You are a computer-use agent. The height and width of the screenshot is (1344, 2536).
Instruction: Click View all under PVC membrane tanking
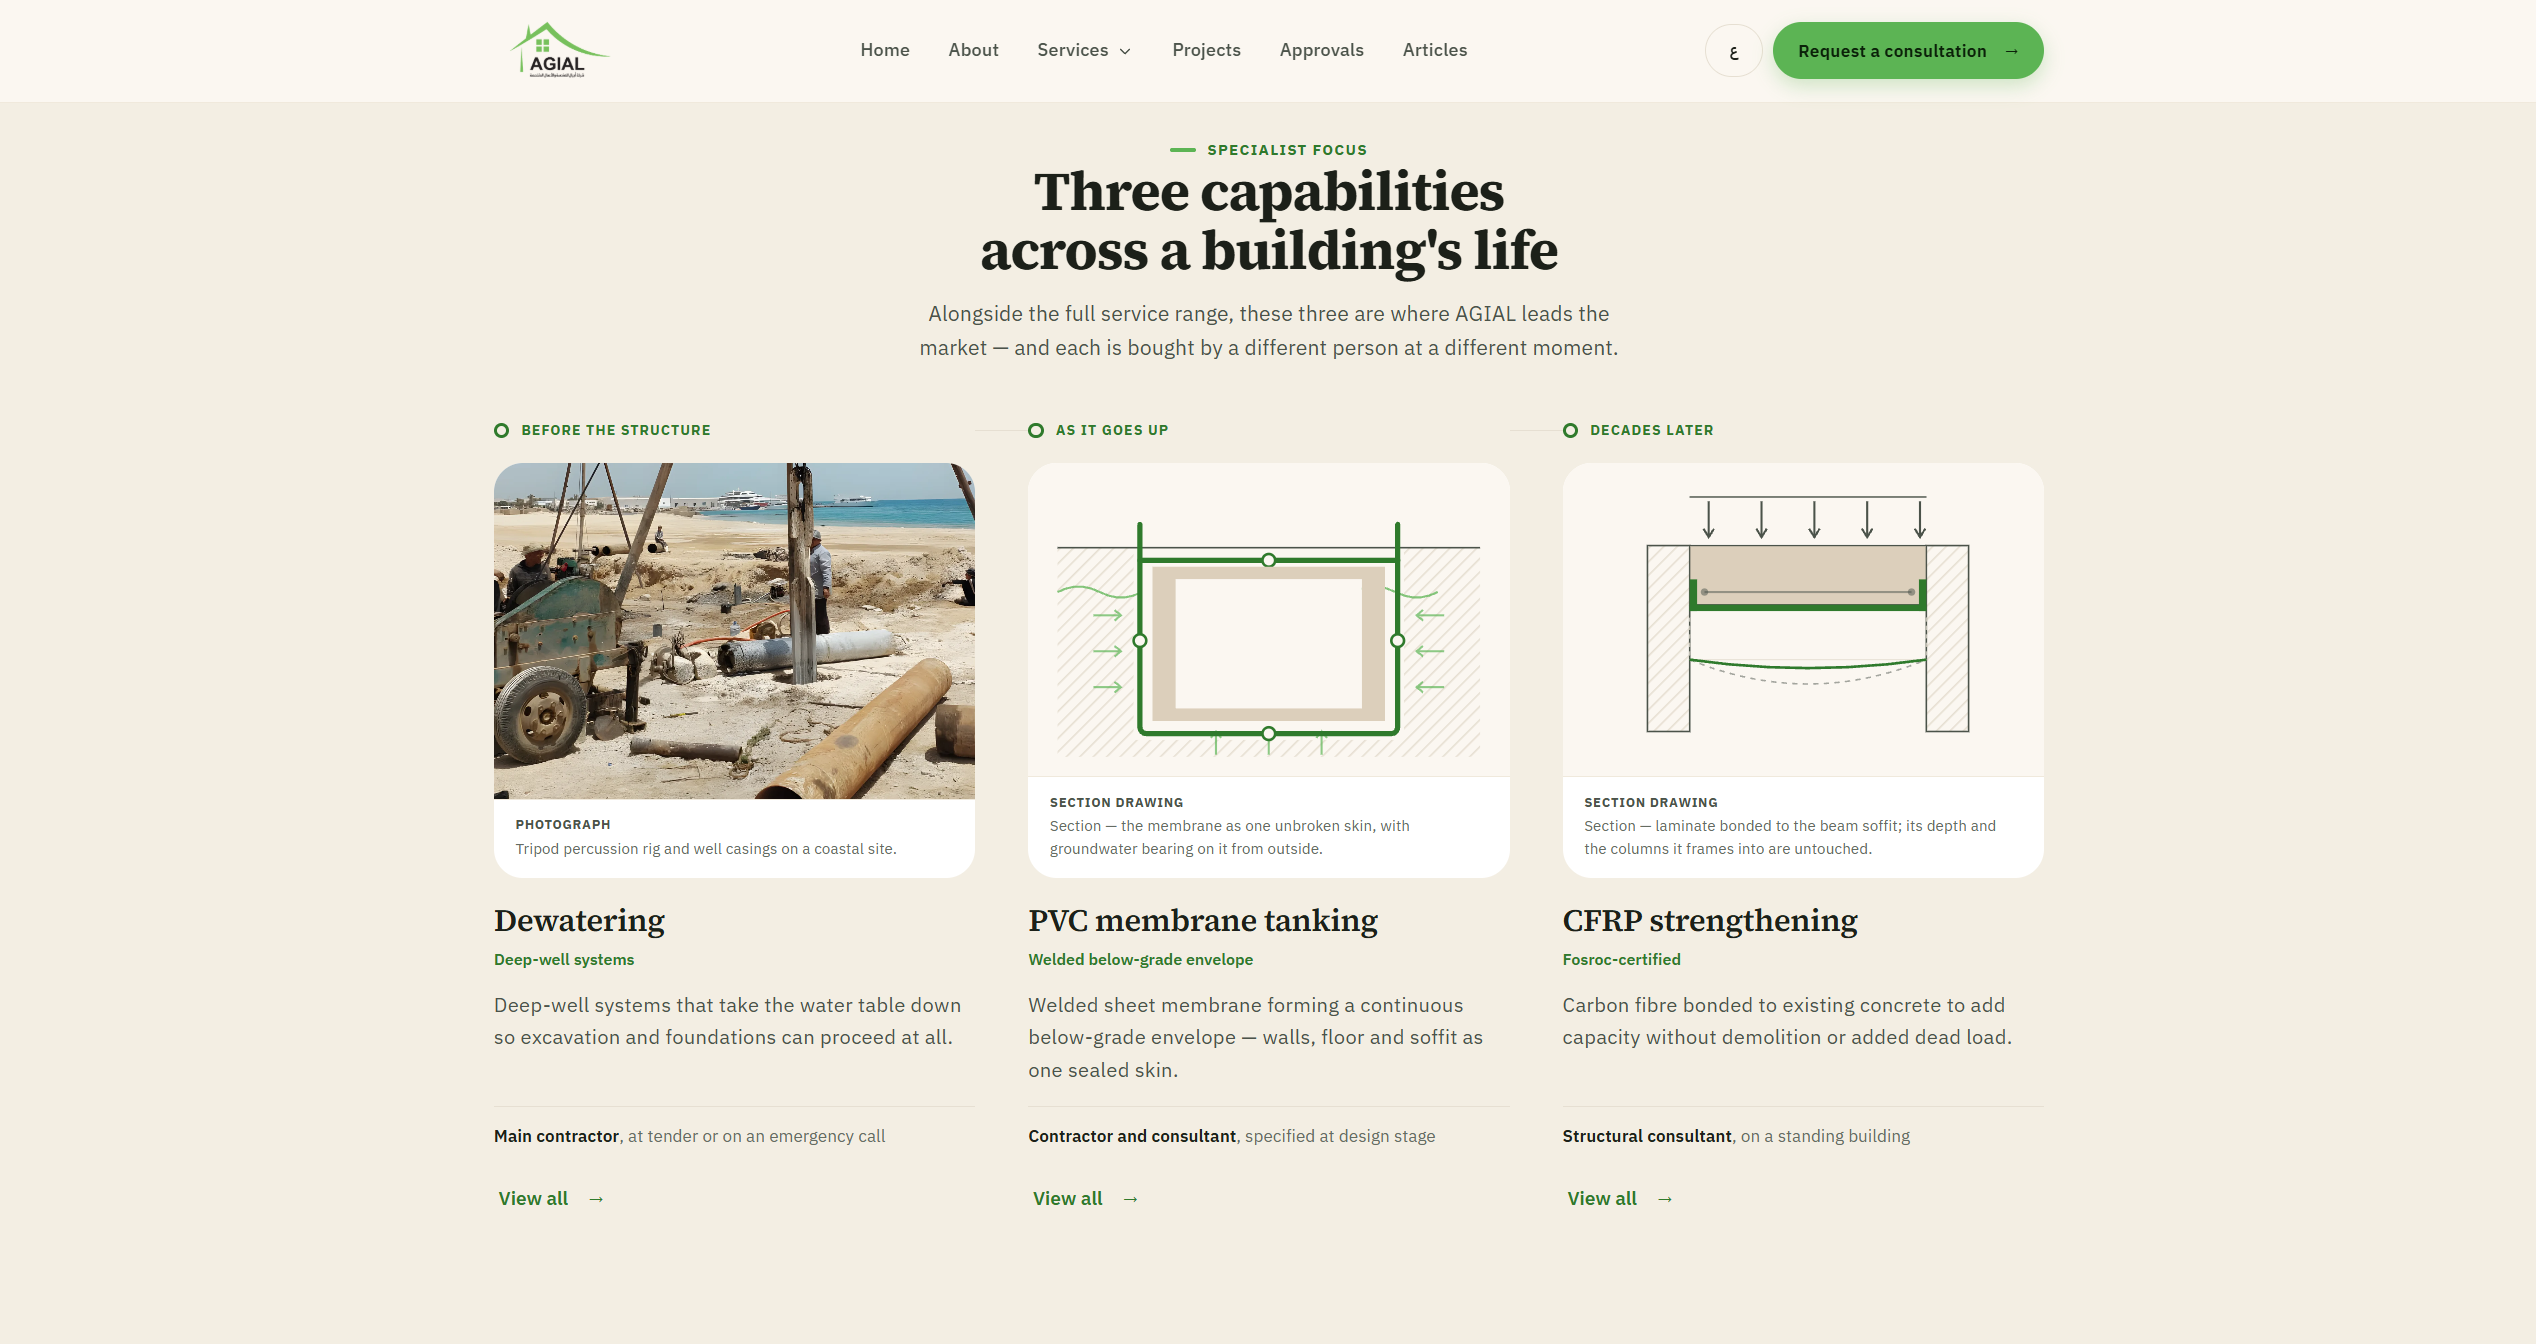click(1085, 1198)
